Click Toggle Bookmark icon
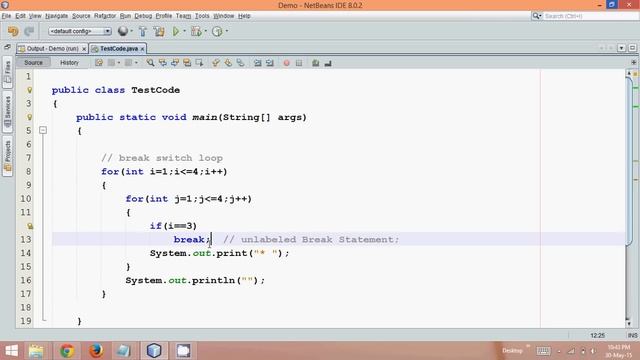Viewport: 640px width, 360px height. (240, 63)
